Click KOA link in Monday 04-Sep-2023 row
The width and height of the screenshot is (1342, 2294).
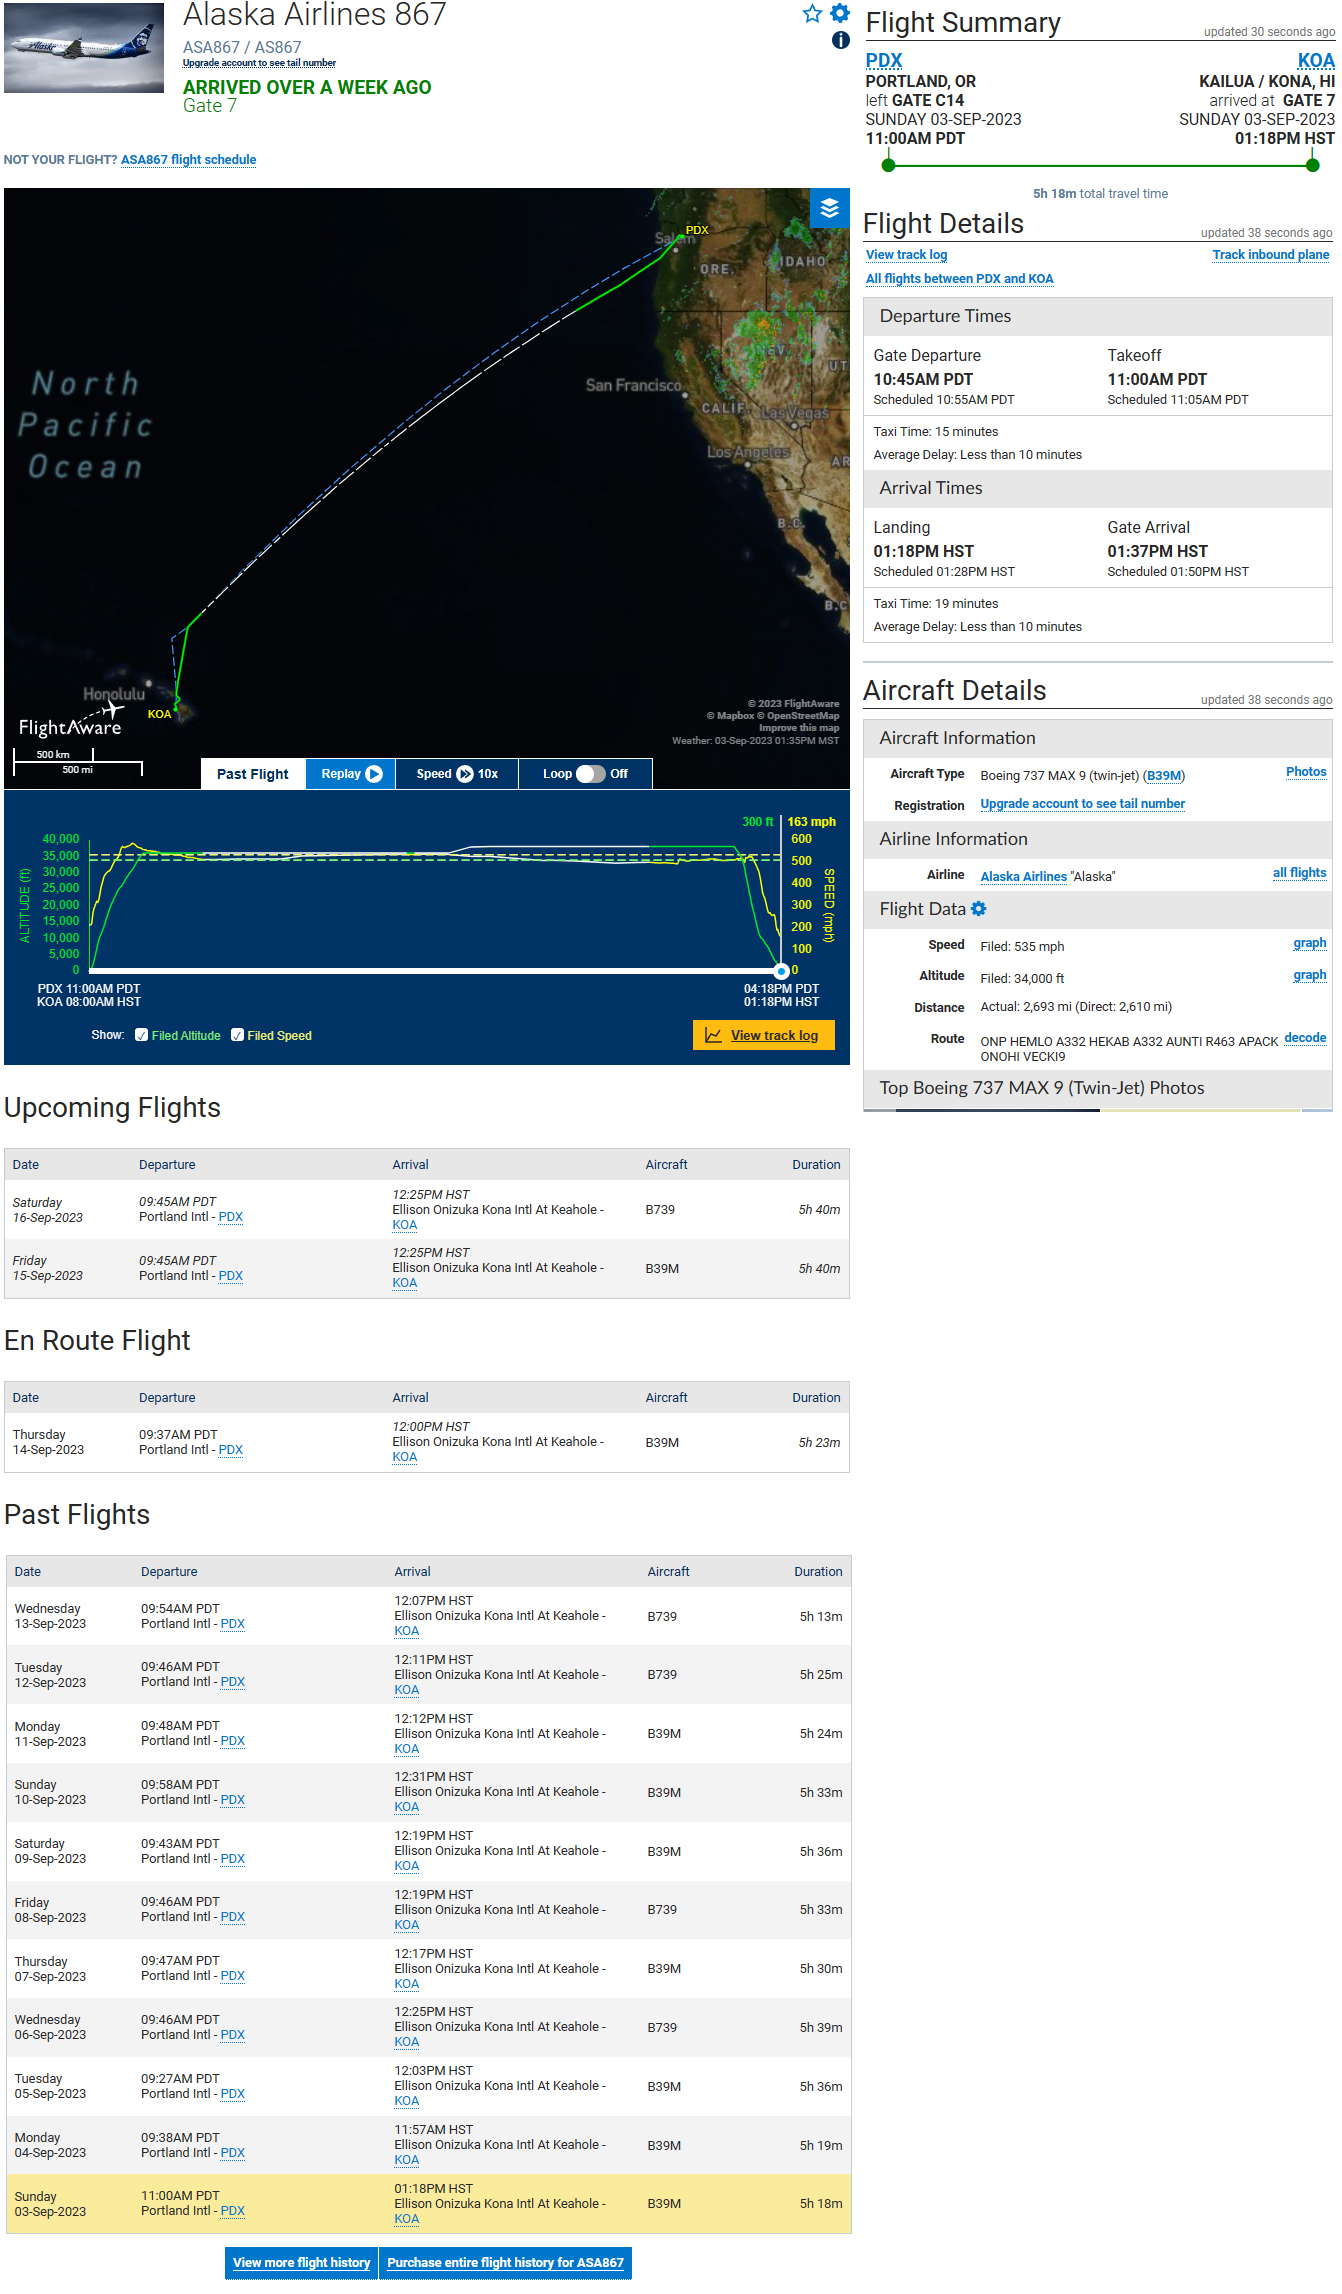(x=407, y=2160)
